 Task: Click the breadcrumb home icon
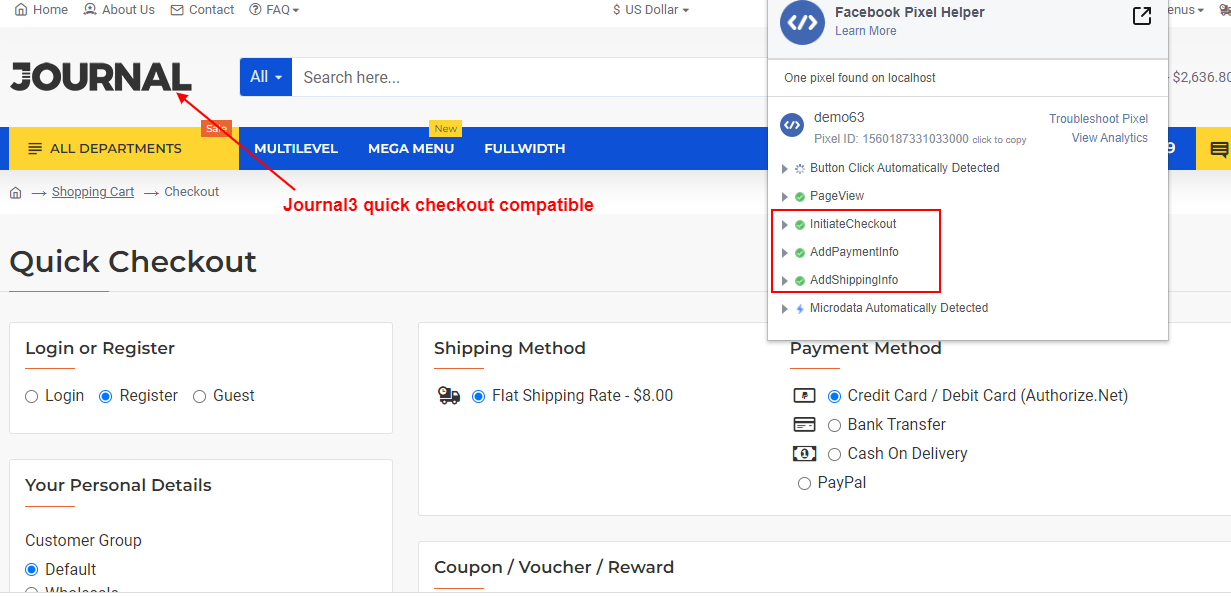16,191
